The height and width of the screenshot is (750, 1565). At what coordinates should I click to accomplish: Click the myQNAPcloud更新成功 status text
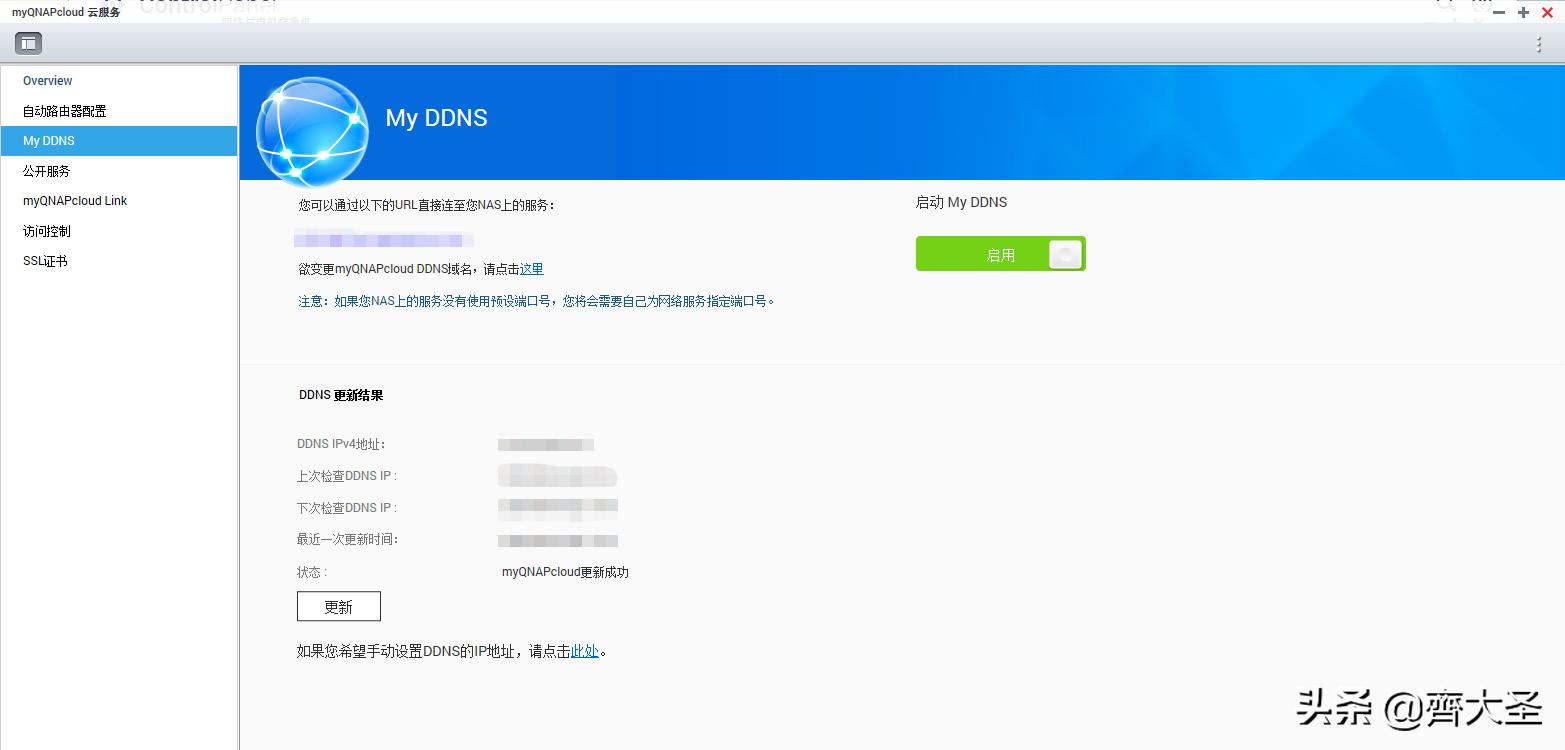pyautogui.click(x=564, y=571)
